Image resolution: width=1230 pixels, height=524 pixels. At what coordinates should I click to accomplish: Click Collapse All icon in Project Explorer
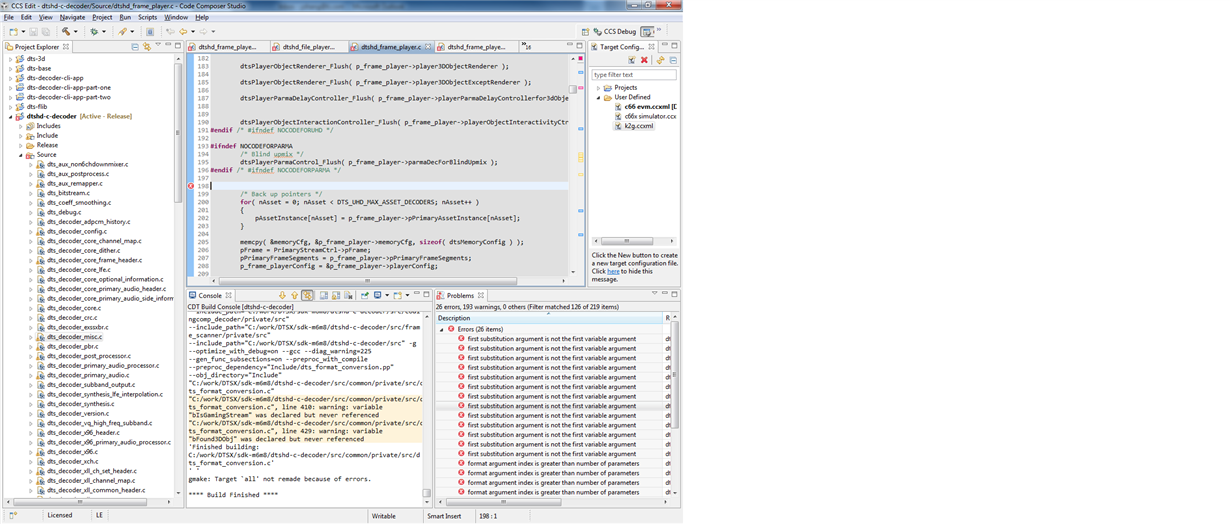135,46
